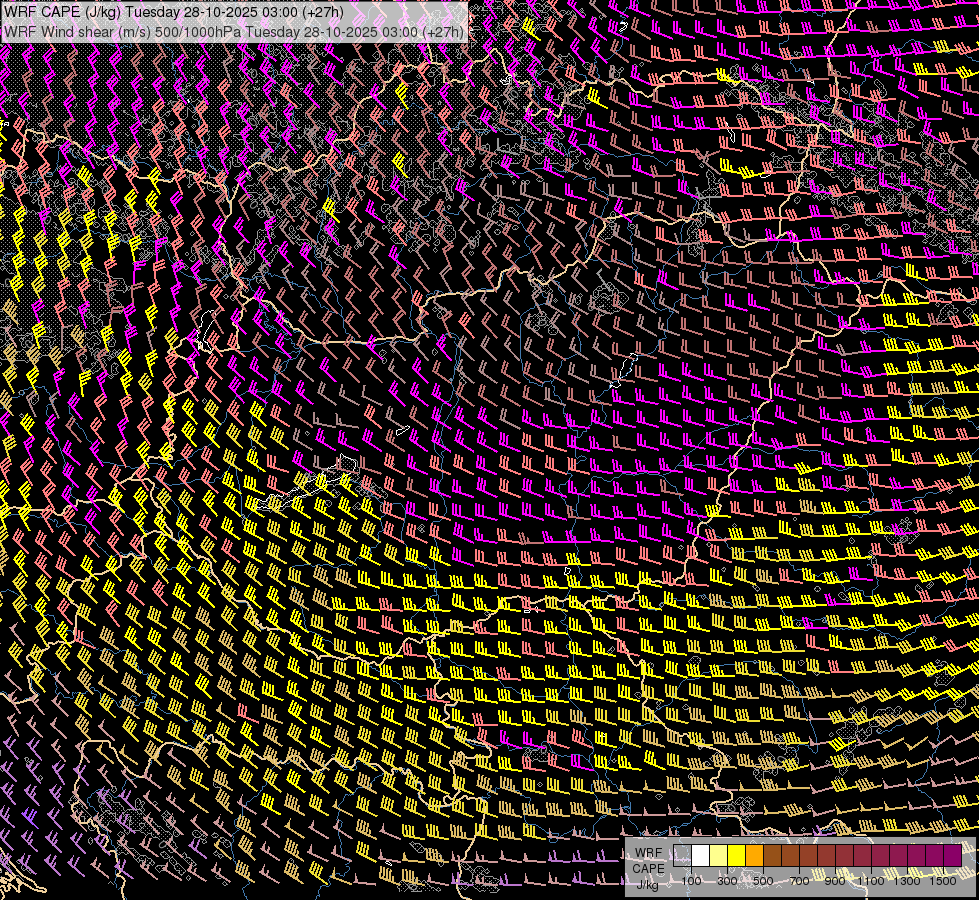Image resolution: width=979 pixels, height=900 pixels.
Task: Click the 100 label on the legend
Action: 691,881
